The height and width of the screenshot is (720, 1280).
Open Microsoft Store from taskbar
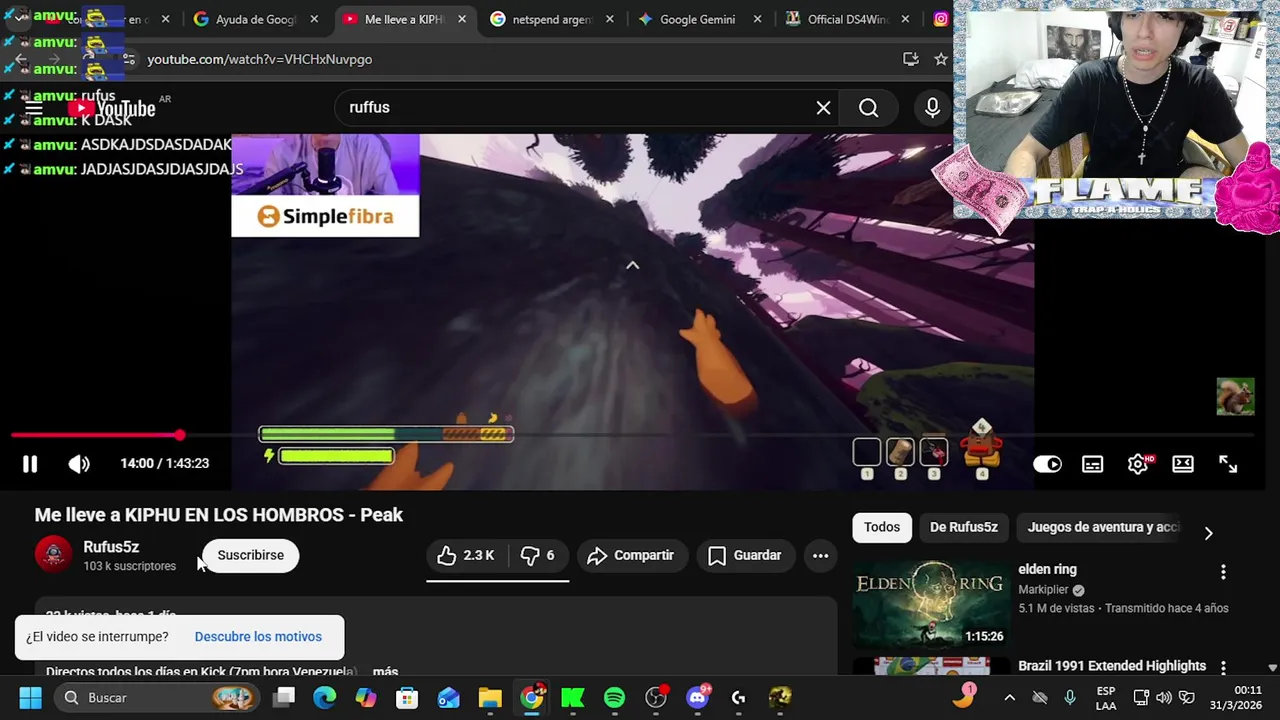point(407,697)
